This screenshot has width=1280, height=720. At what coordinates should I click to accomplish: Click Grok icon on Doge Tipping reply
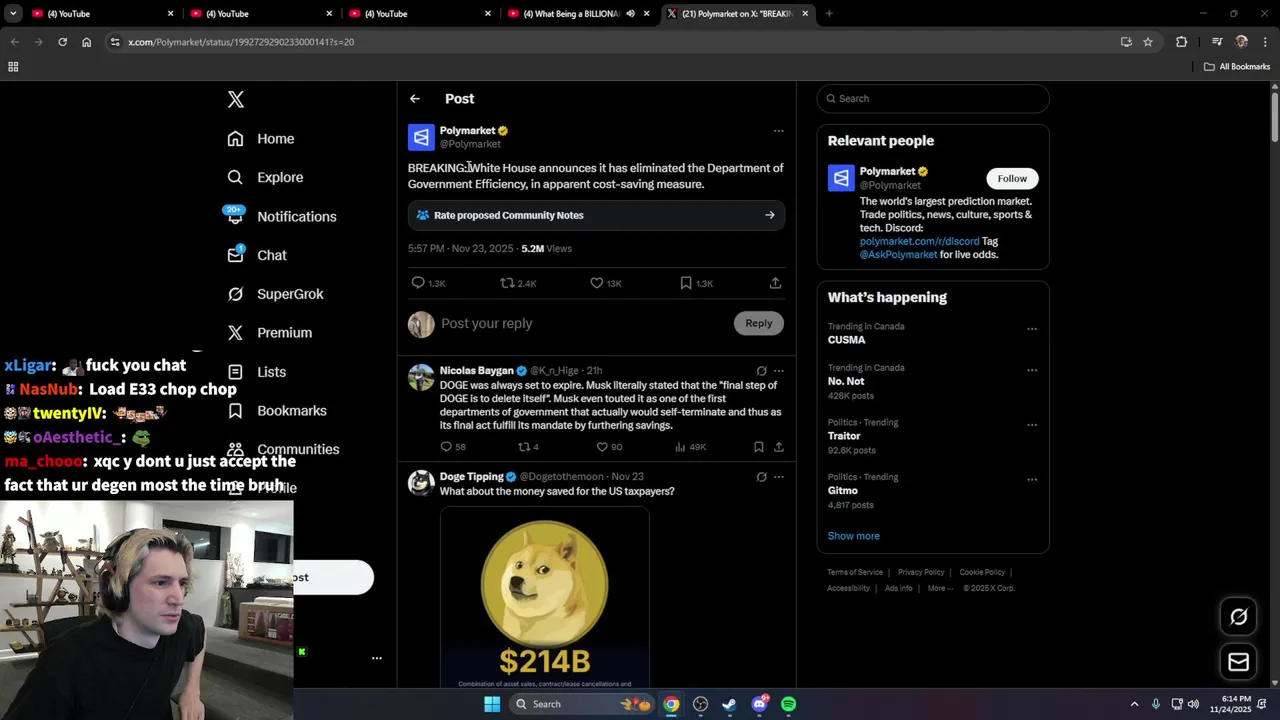[762, 477]
